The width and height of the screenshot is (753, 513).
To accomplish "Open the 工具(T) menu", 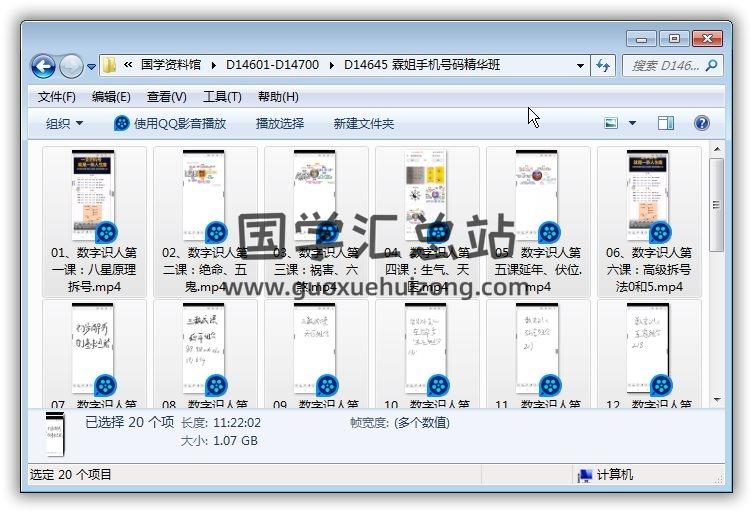I will (222, 97).
